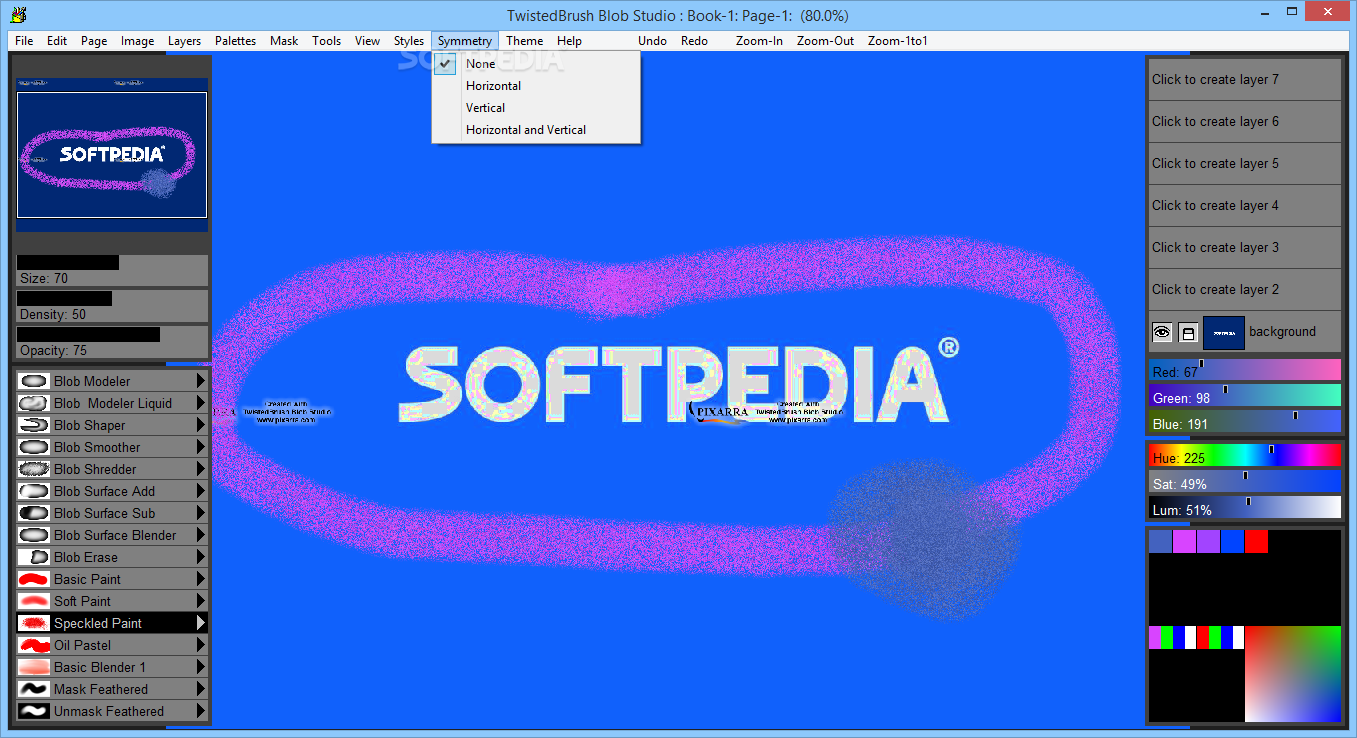Viewport: 1357px width, 738px height.
Task: Click to create layer 7
Action: (x=1244, y=79)
